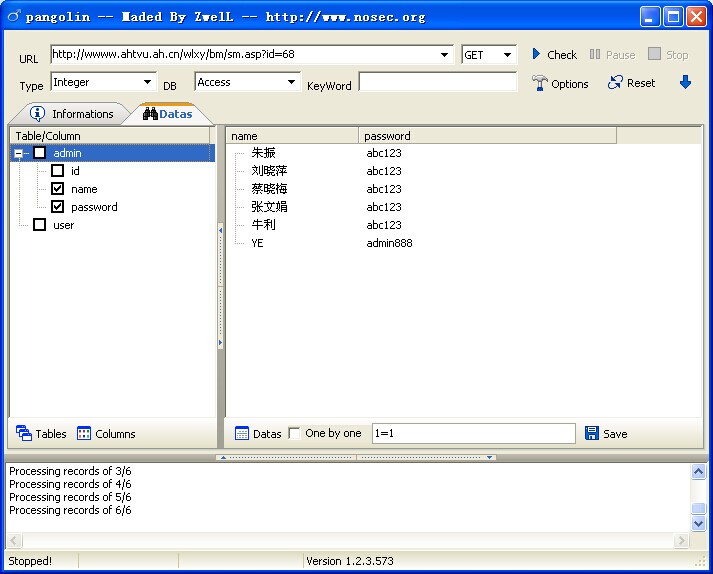The height and width of the screenshot is (574, 713).
Task: Click the Reset arrows icon
Action: pyautogui.click(x=615, y=82)
